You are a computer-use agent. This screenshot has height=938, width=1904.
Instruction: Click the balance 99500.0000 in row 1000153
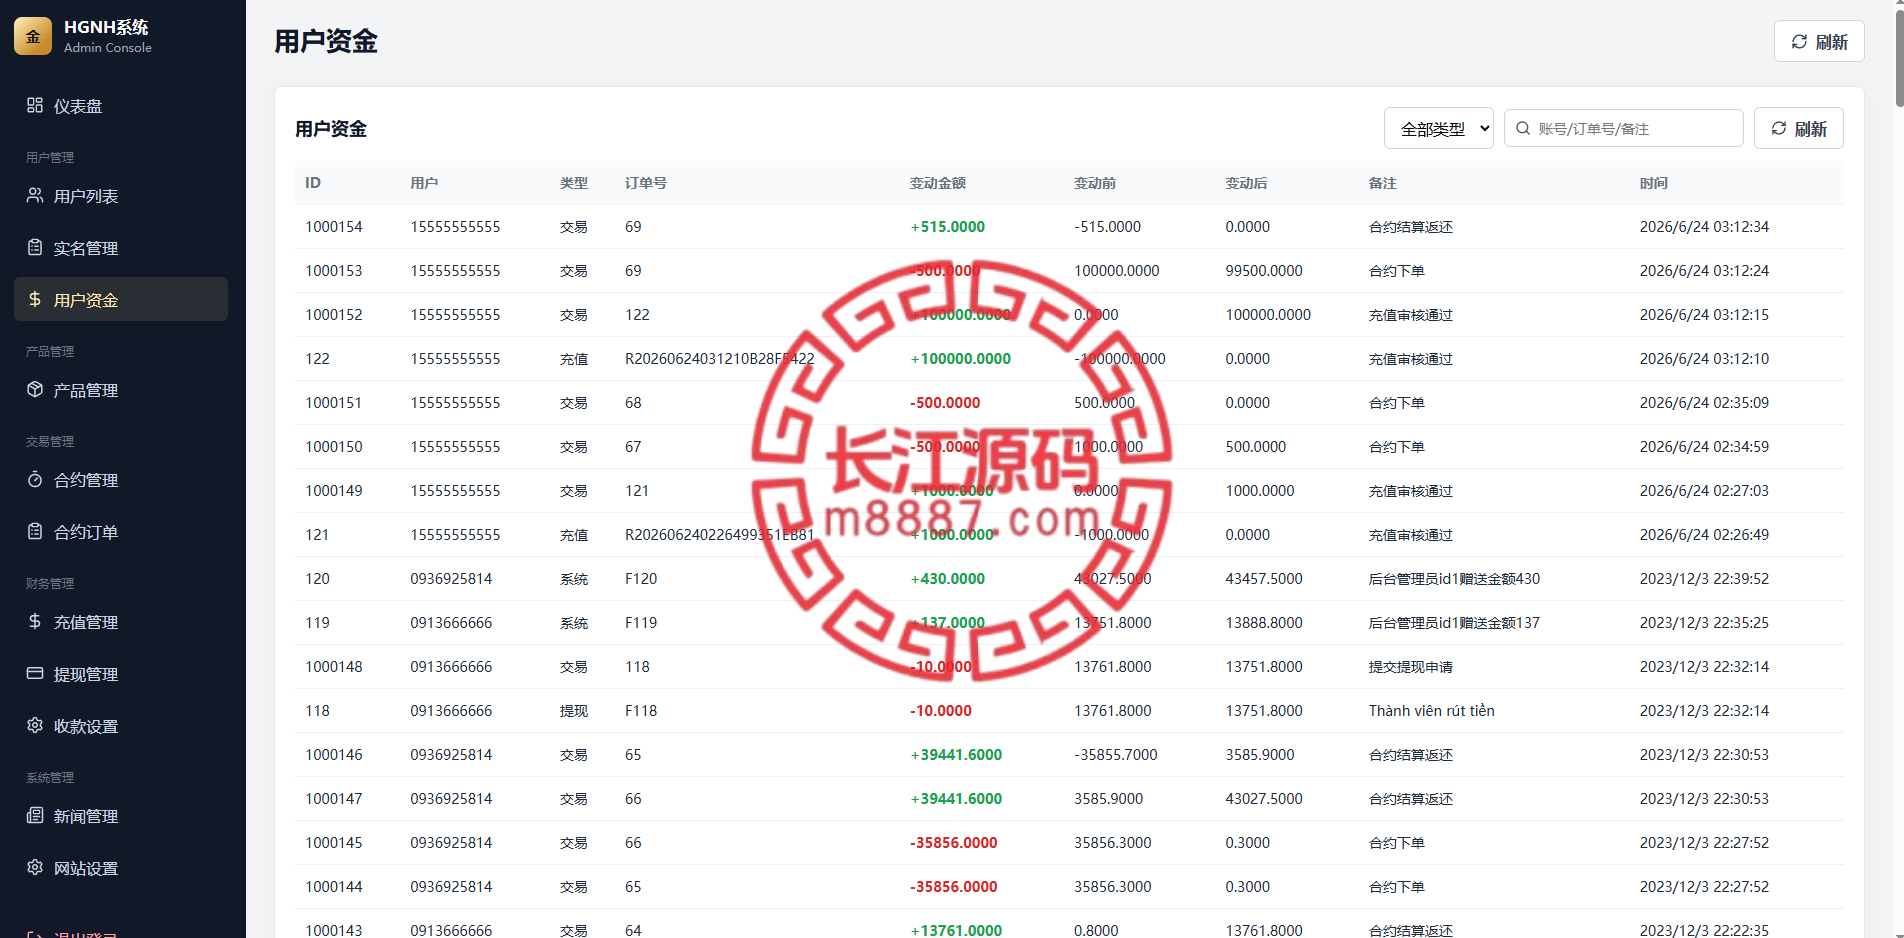(x=1264, y=271)
